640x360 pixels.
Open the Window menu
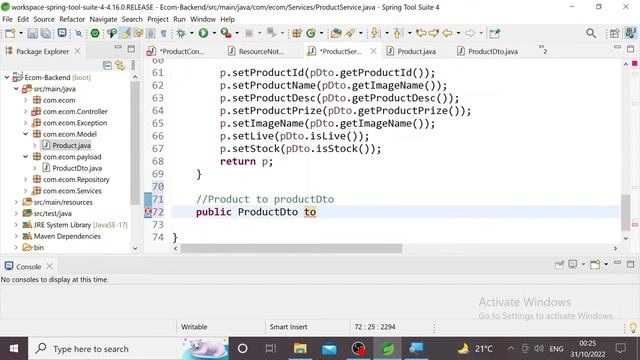[x=203, y=19]
